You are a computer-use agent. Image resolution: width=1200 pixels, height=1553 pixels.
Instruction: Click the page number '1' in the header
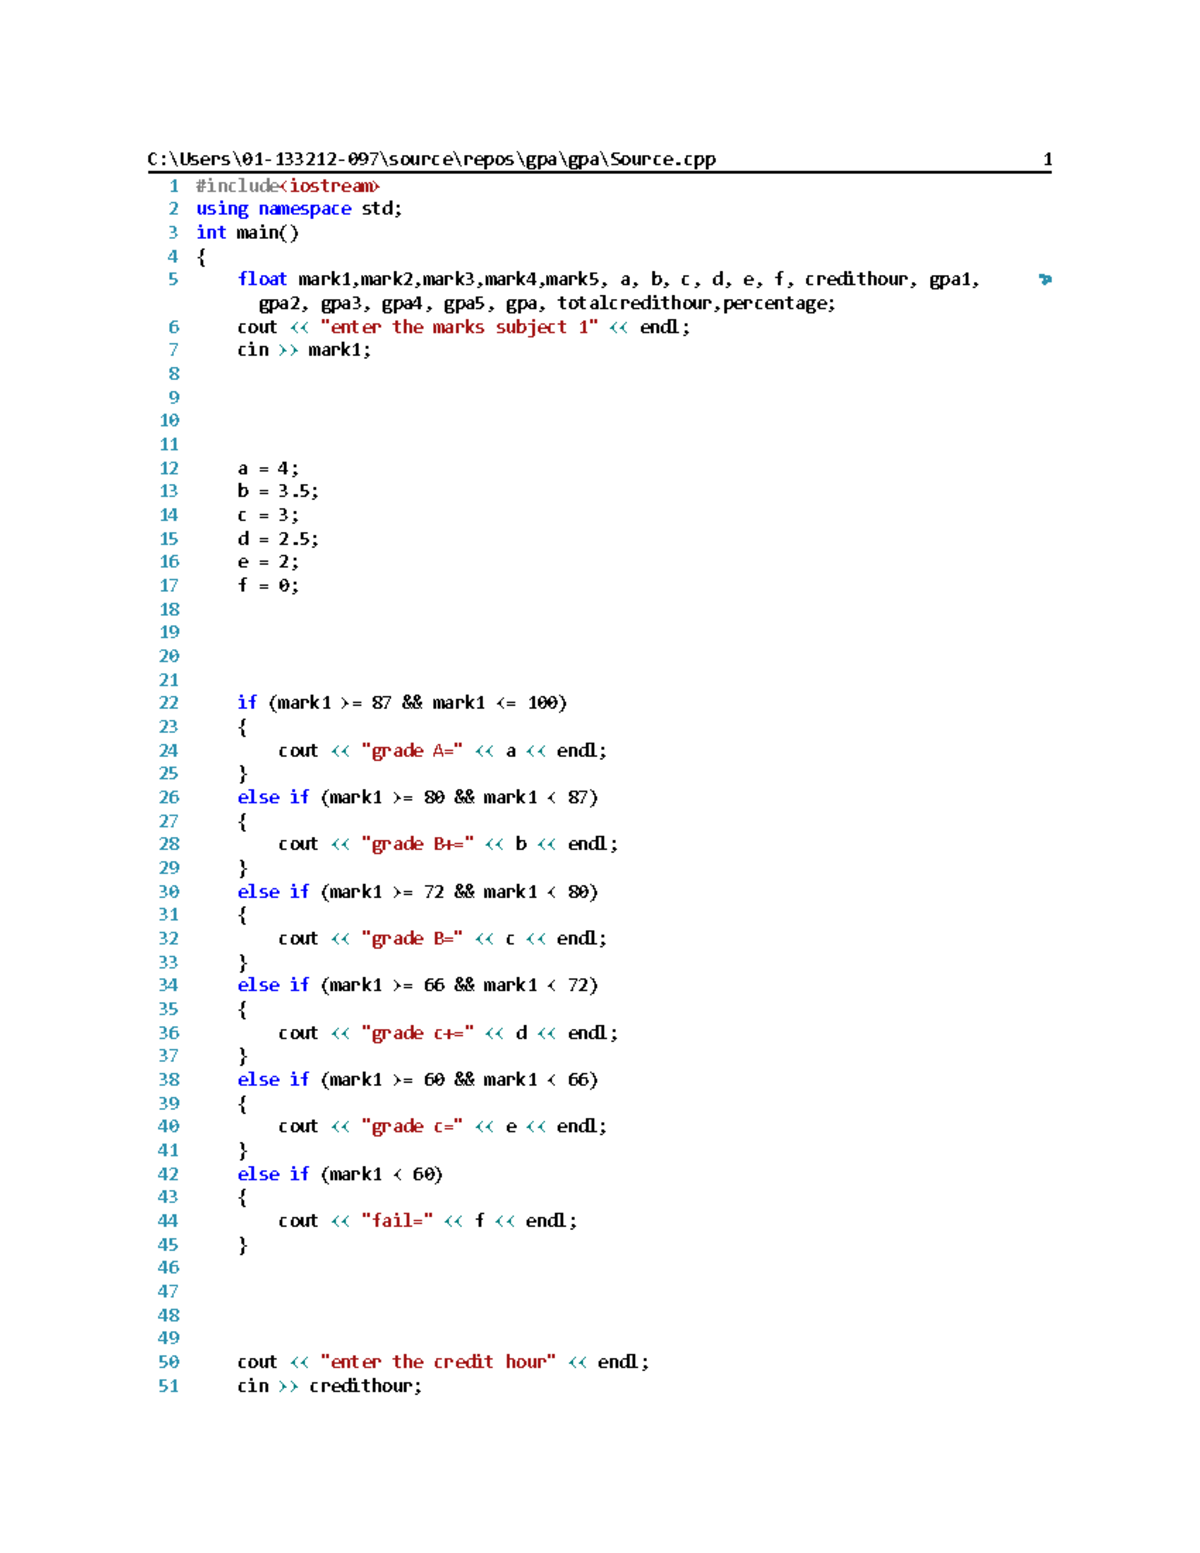coord(1047,159)
